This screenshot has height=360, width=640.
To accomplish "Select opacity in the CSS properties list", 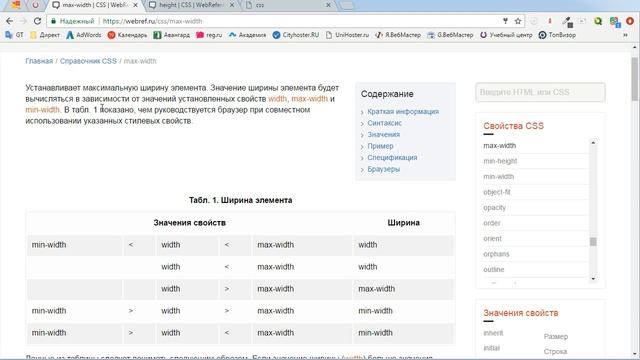I will click(x=495, y=208).
